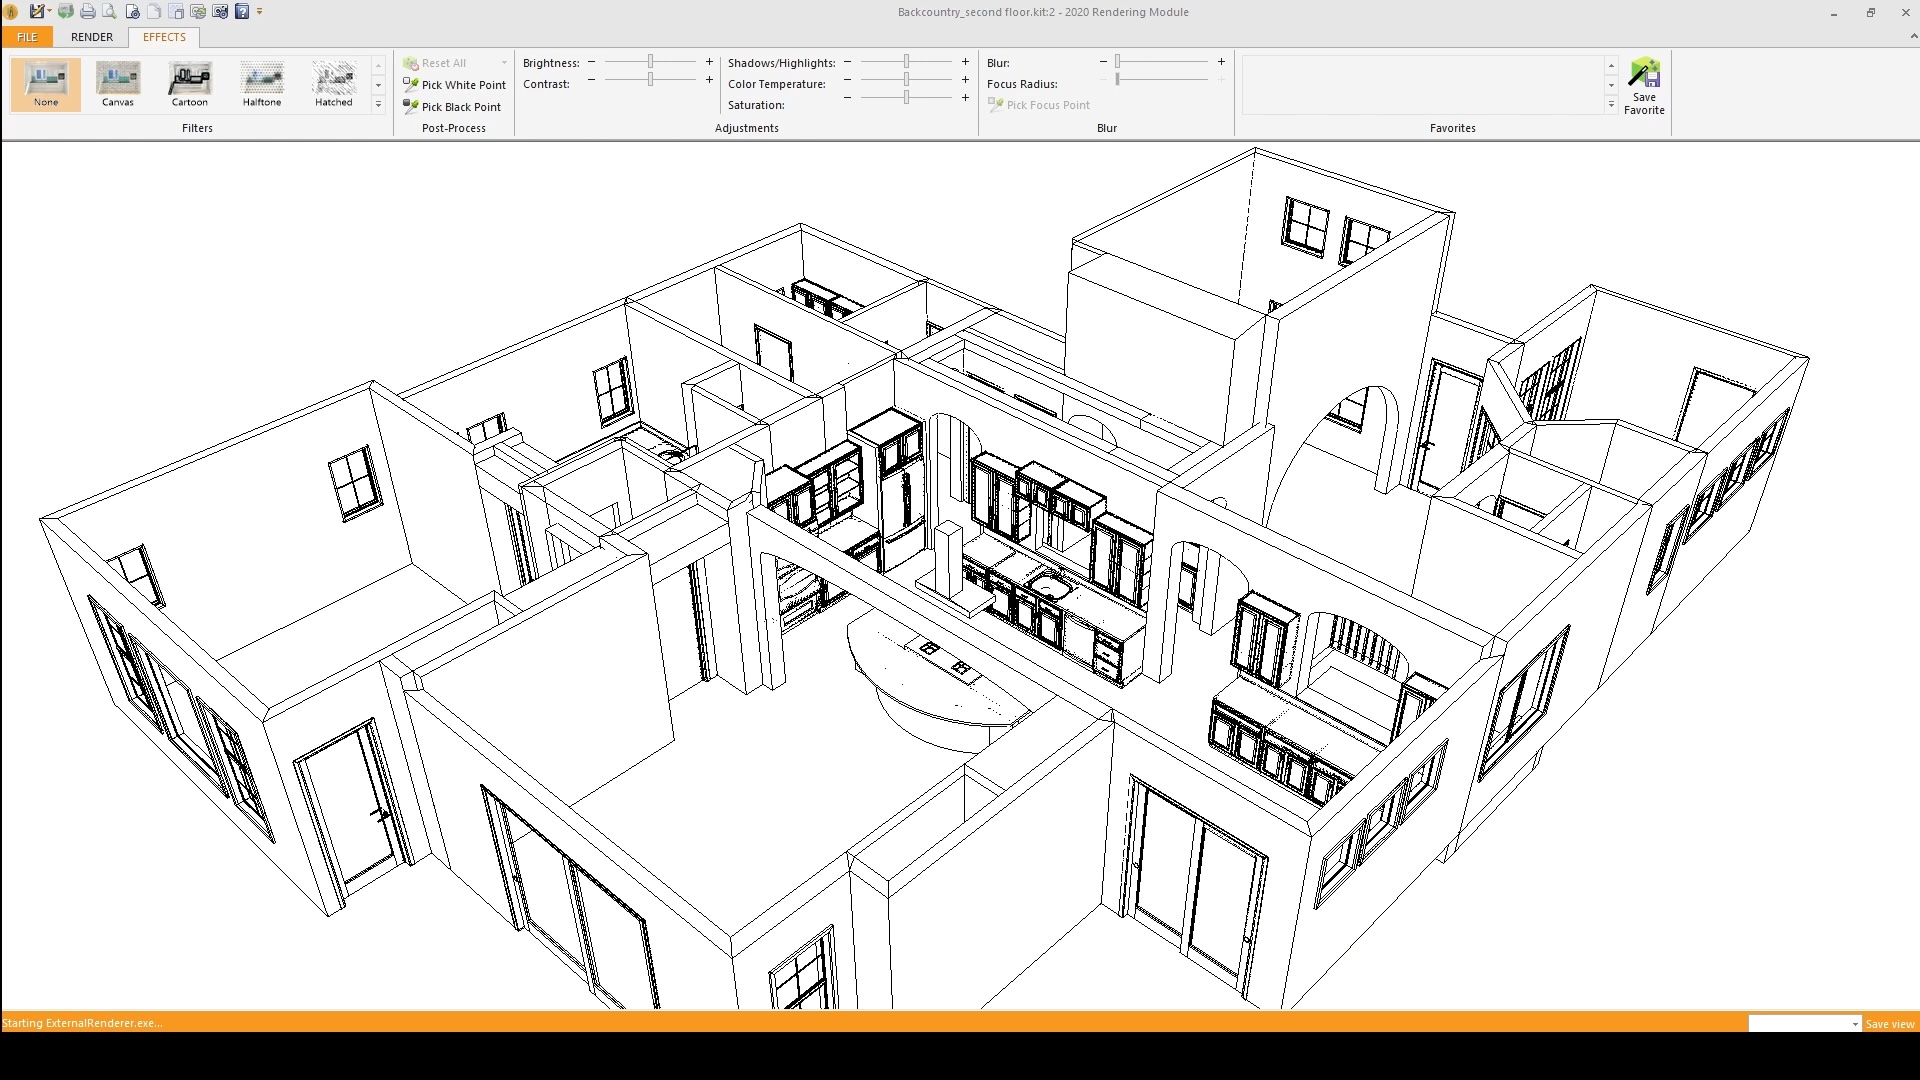Viewport: 1920px width, 1080px height.
Task: Open the Help icon in toolbar
Action: (242, 12)
